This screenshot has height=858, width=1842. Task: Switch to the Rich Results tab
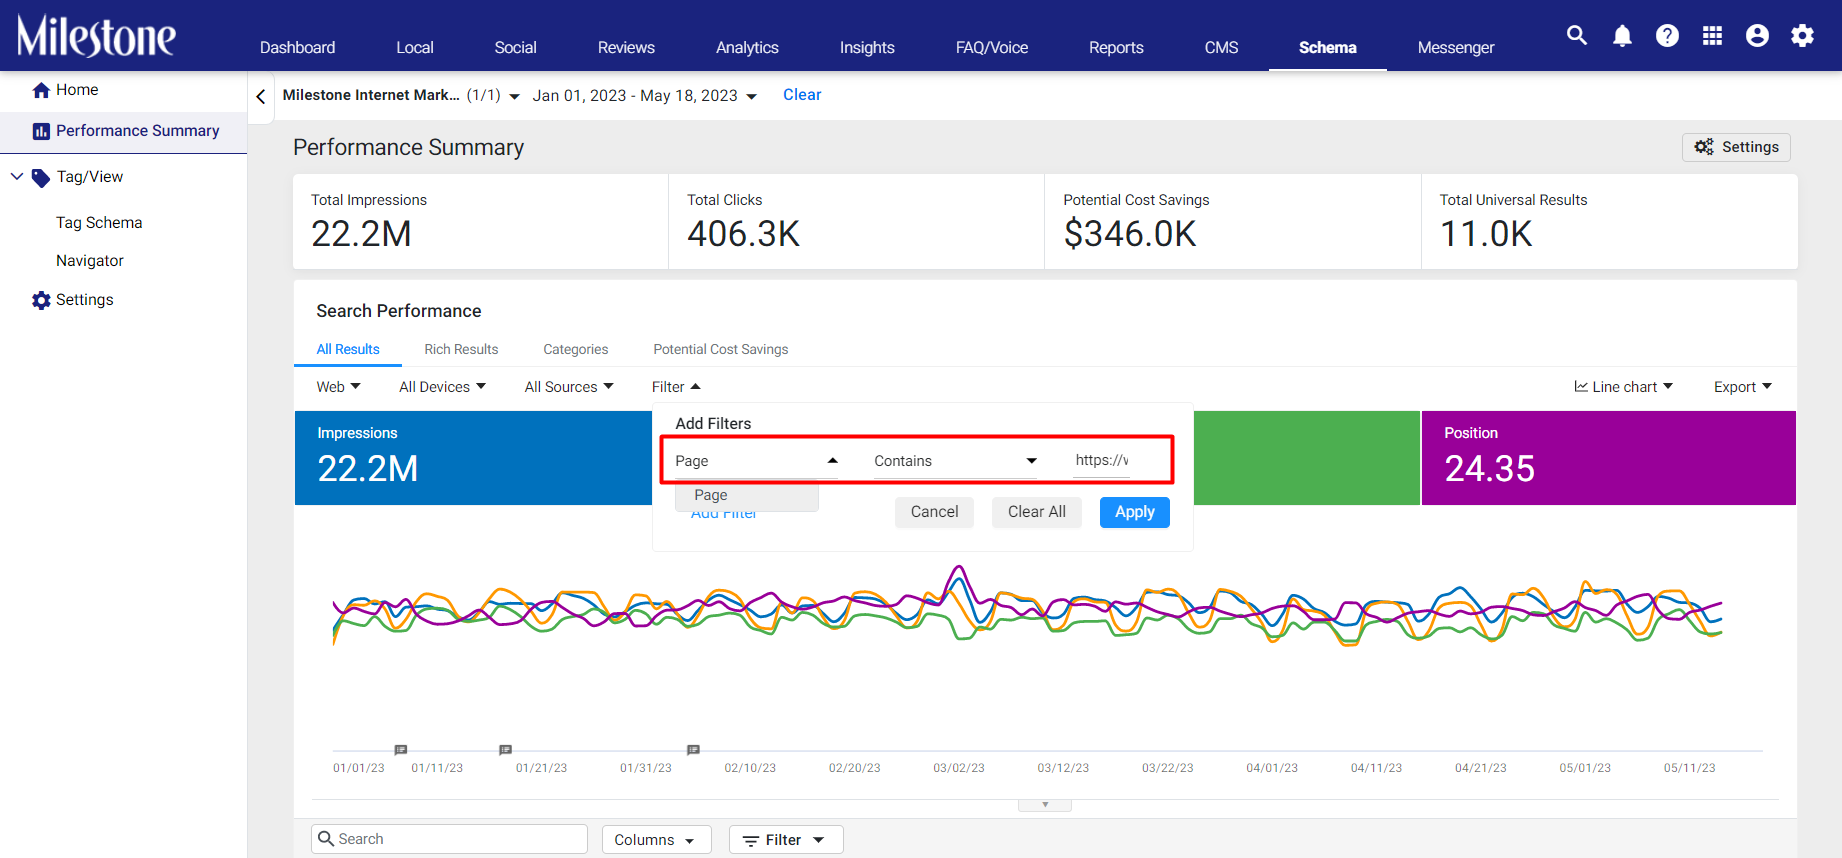[461, 349]
